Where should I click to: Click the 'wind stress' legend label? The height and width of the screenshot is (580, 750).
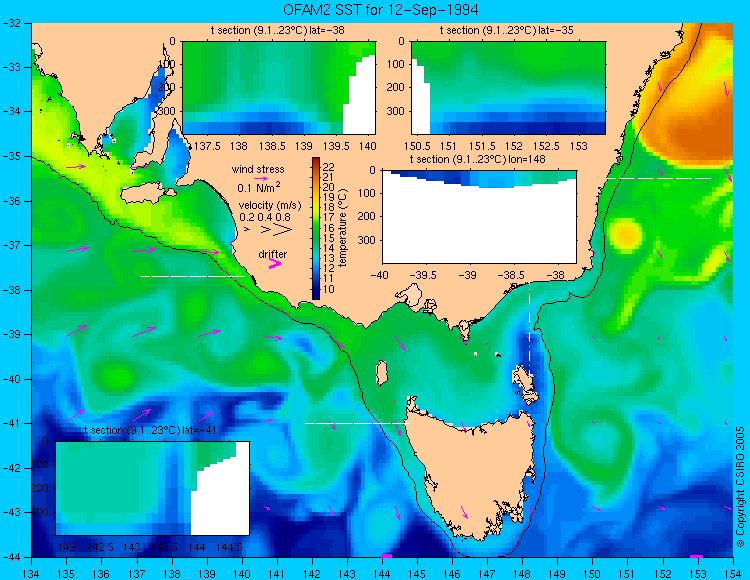pos(258,169)
